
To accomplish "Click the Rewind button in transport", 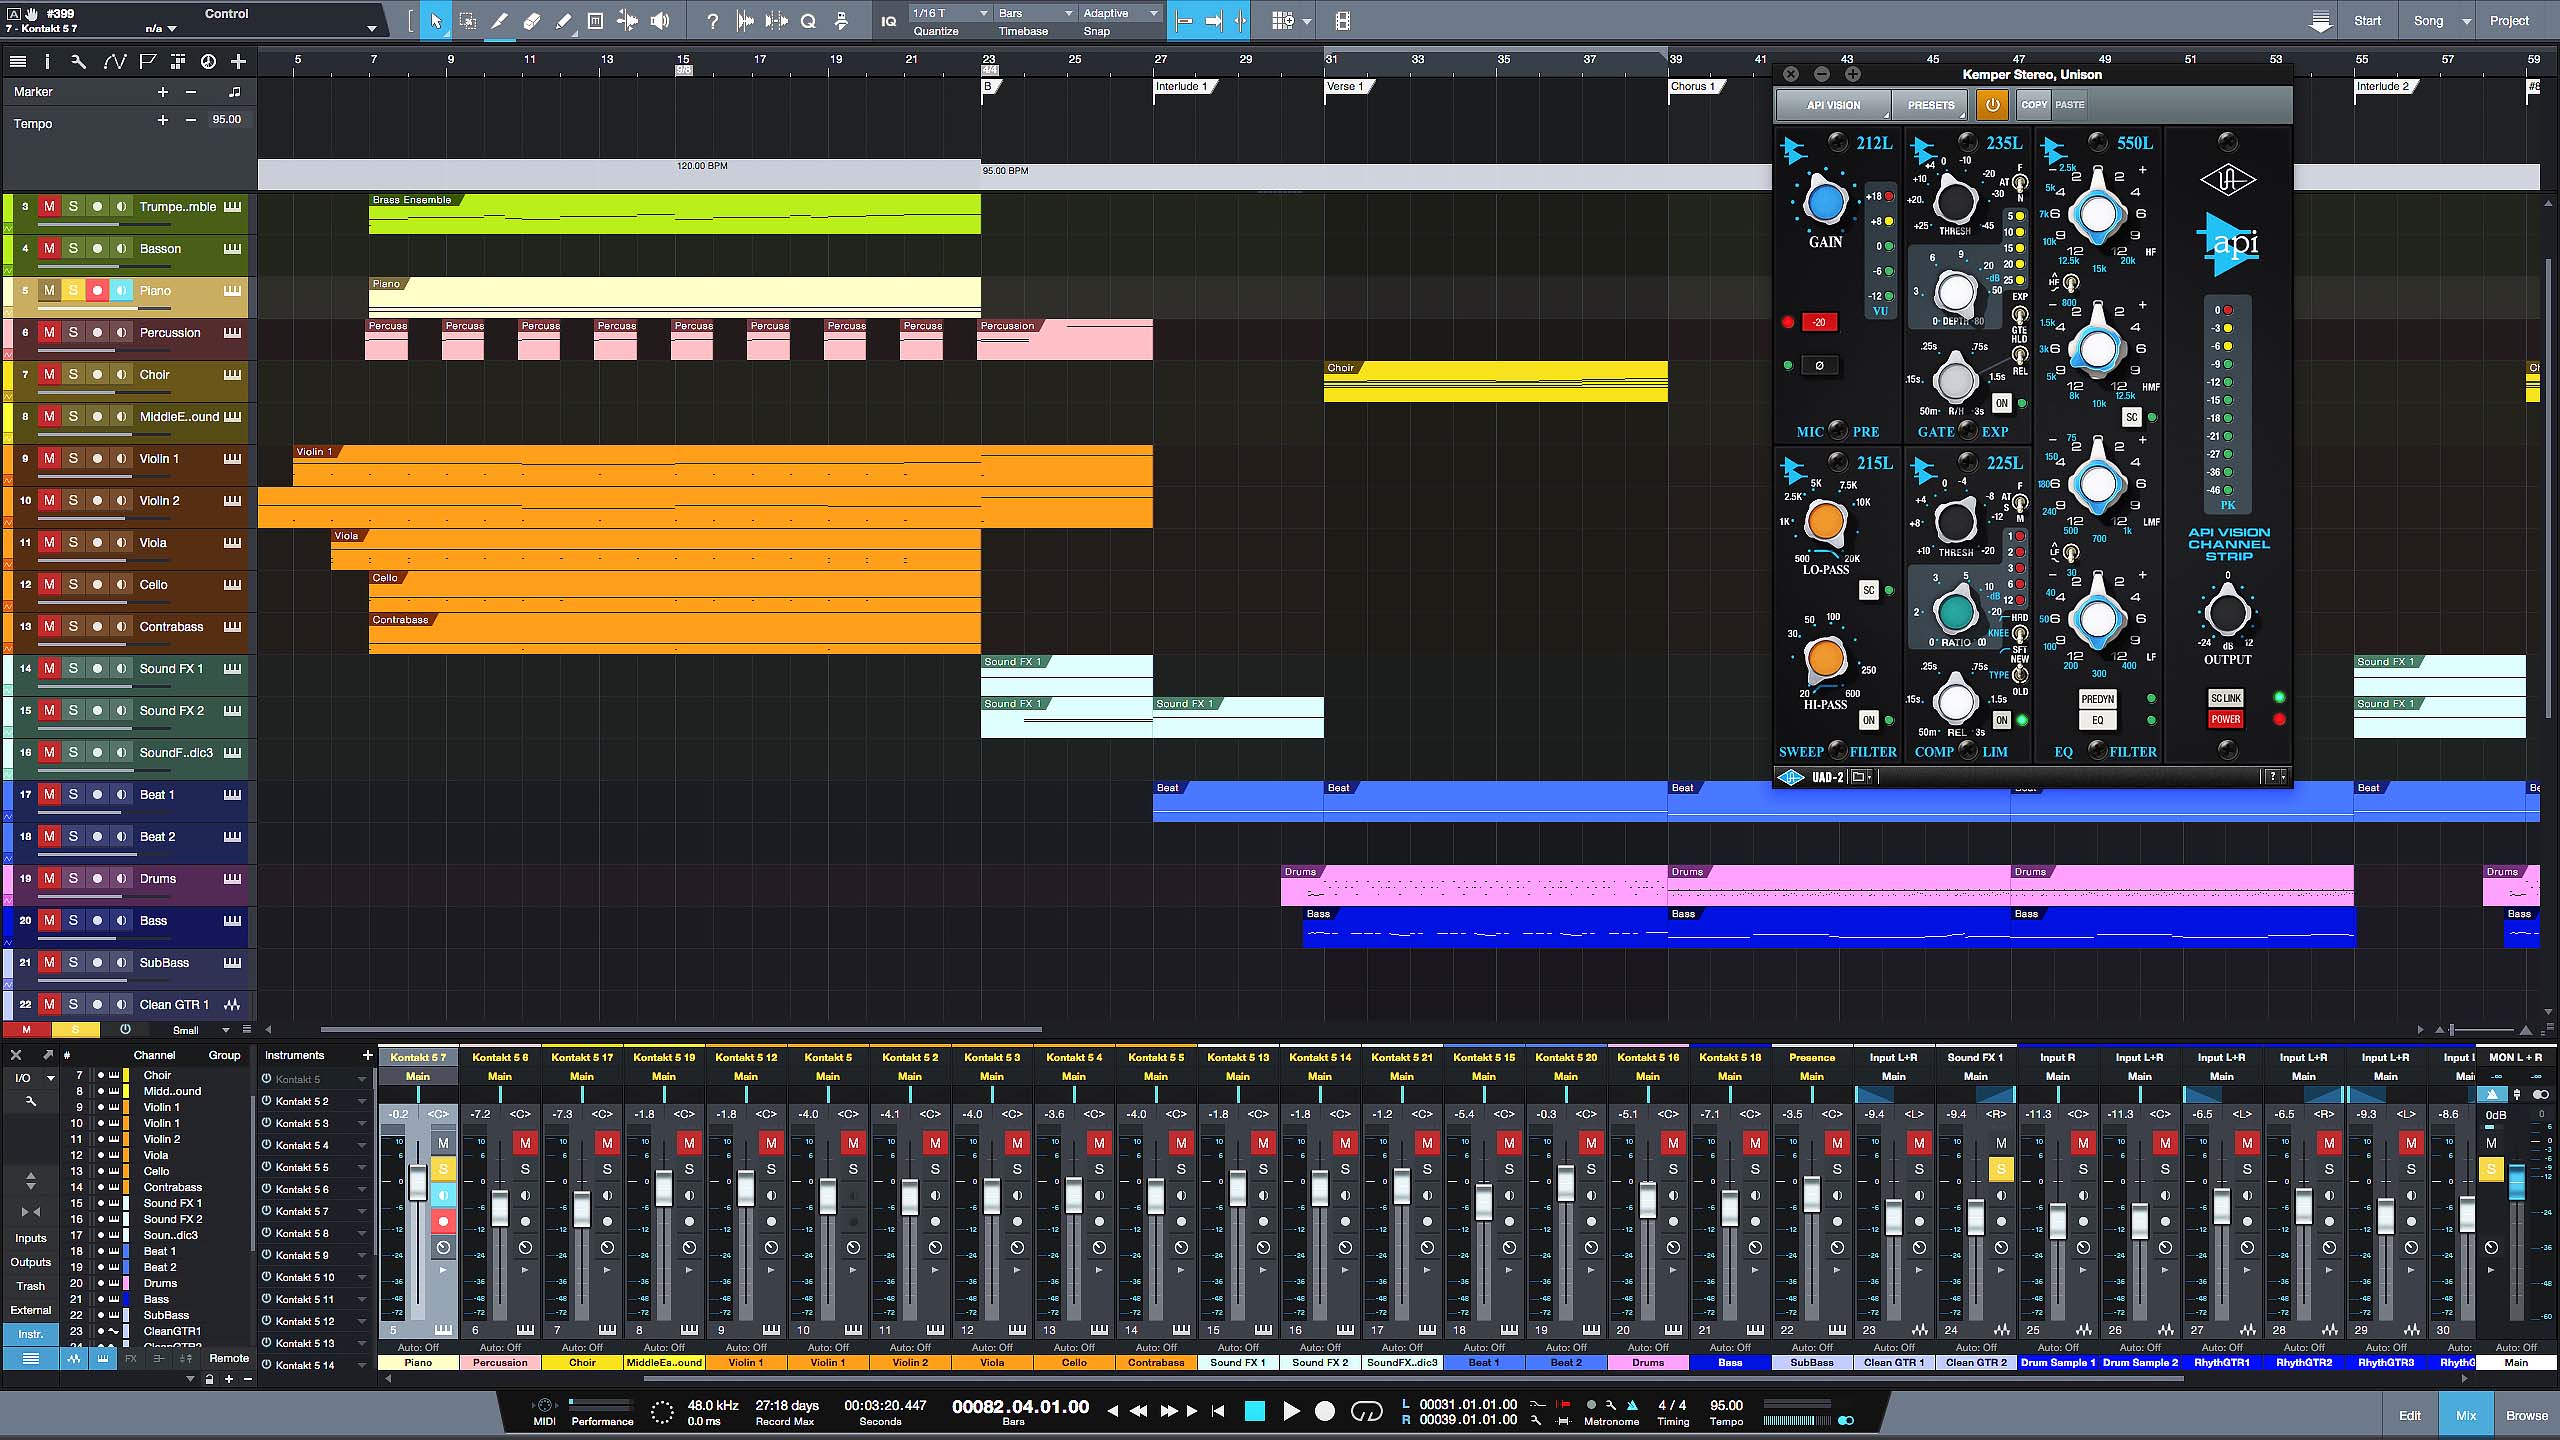I will (1138, 1411).
